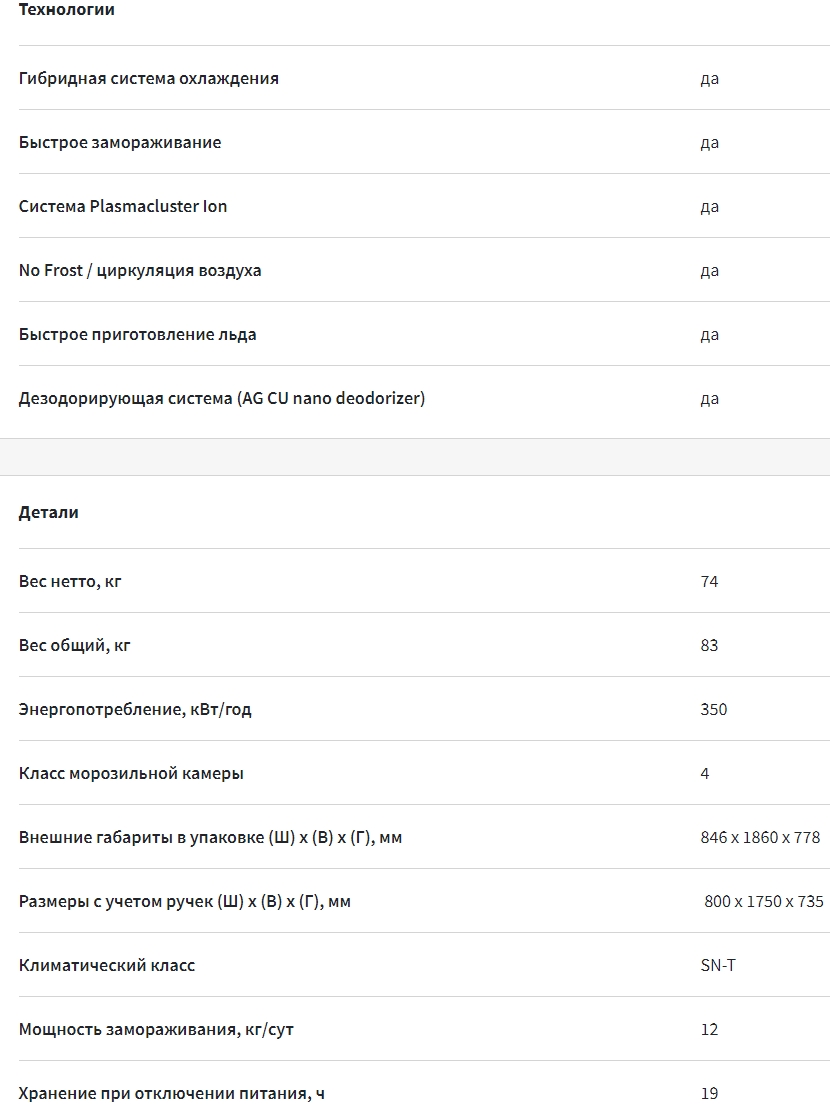Click the 'Быстрое замораживание' label
Image resolution: width=830 pixels, height=1115 pixels.
pos(120,142)
